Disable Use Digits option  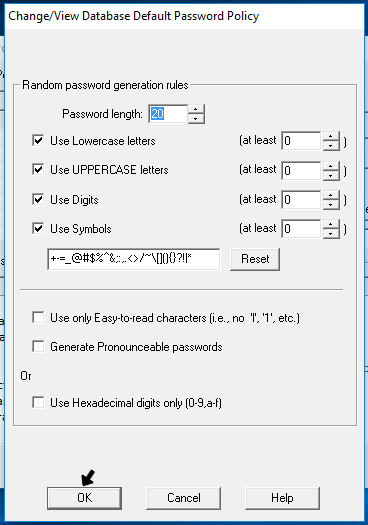click(x=38, y=199)
